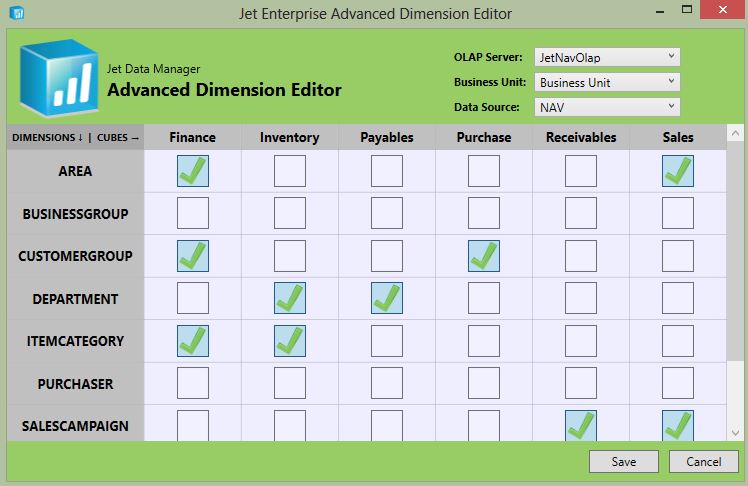Image resolution: width=748 pixels, height=486 pixels.
Task: Check BUSINESSGROUP for the Receivables cube
Action: [581, 213]
